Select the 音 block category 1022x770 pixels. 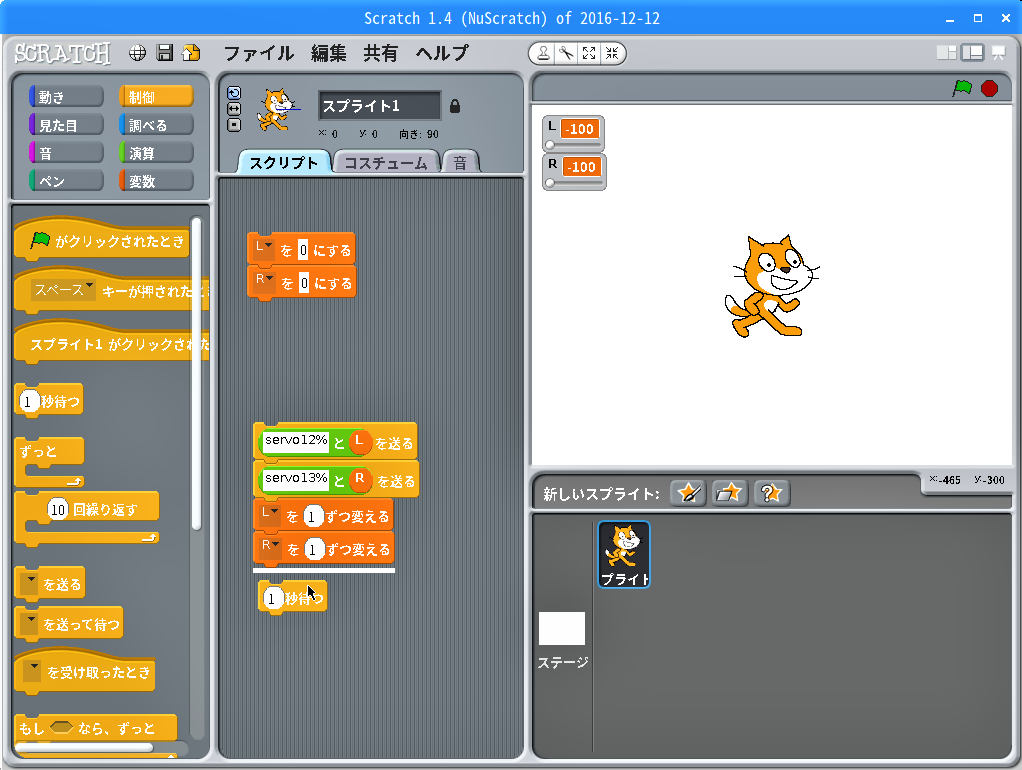66,153
